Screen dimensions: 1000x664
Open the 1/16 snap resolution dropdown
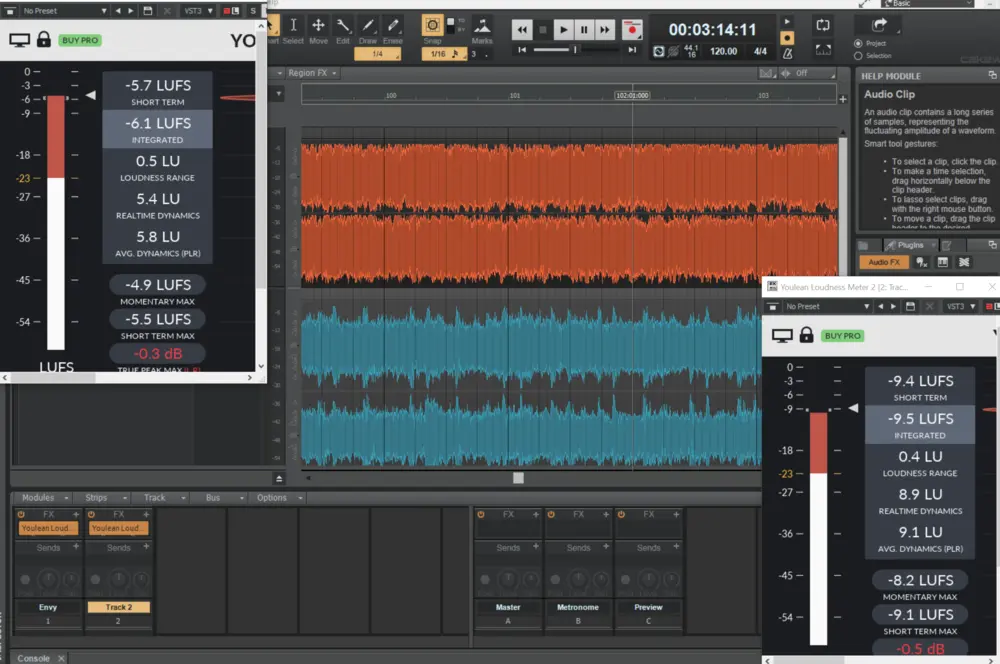tap(445, 54)
